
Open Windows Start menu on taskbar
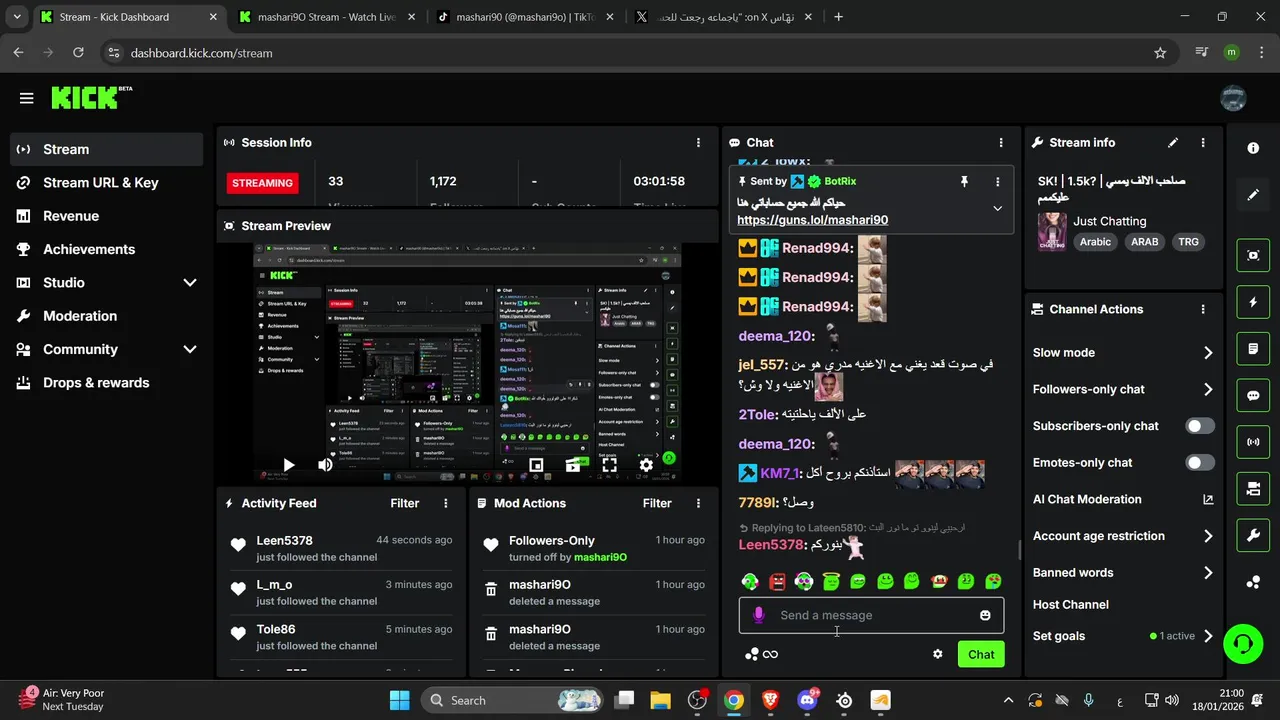(x=399, y=700)
